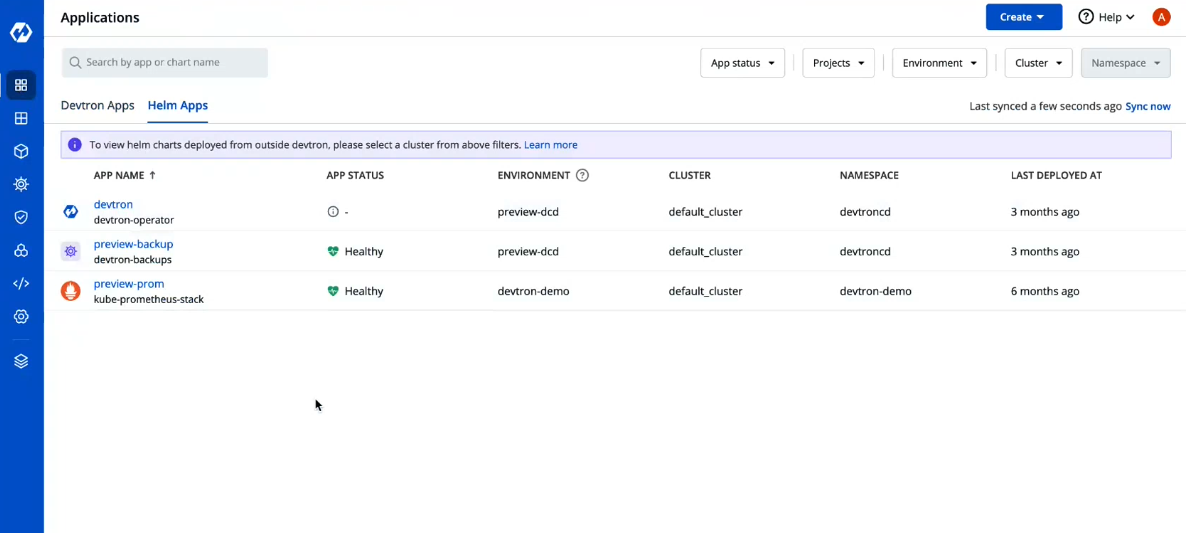Open Security shield icon in the sidebar
This screenshot has width=1186, height=533.
(21, 217)
